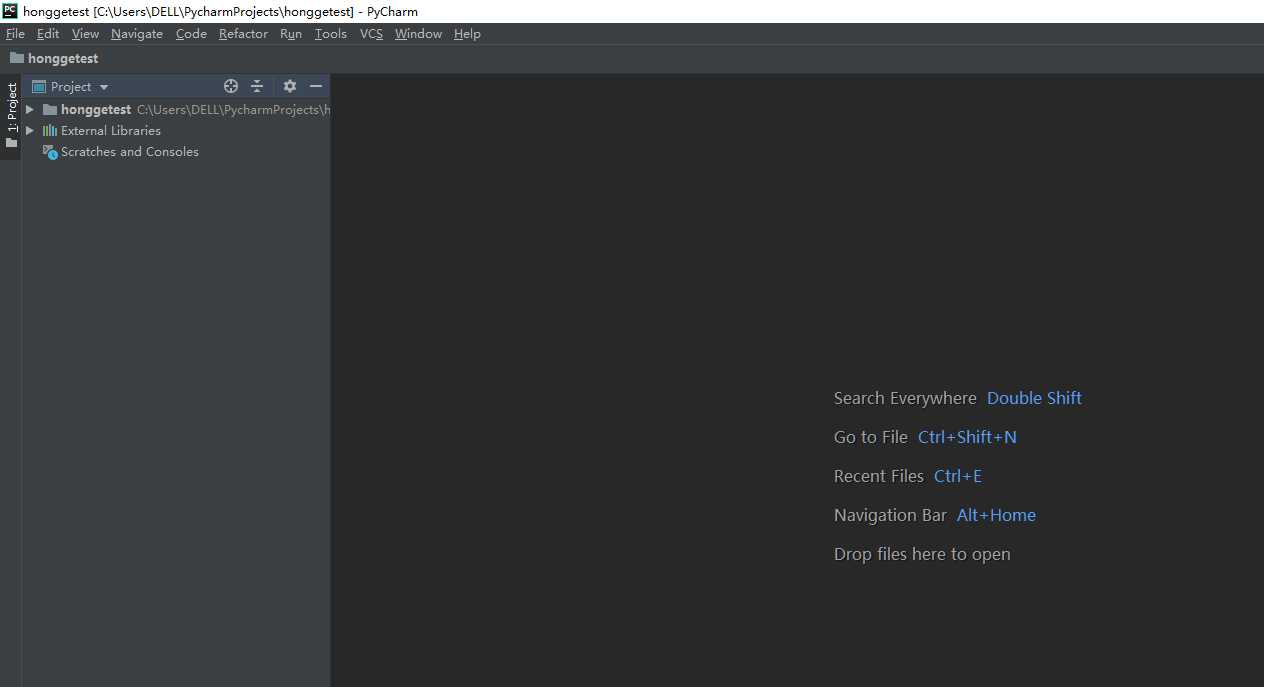Click the Drop files here to open text
The width and height of the screenshot is (1264, 687).
click(x=922, y=554)
